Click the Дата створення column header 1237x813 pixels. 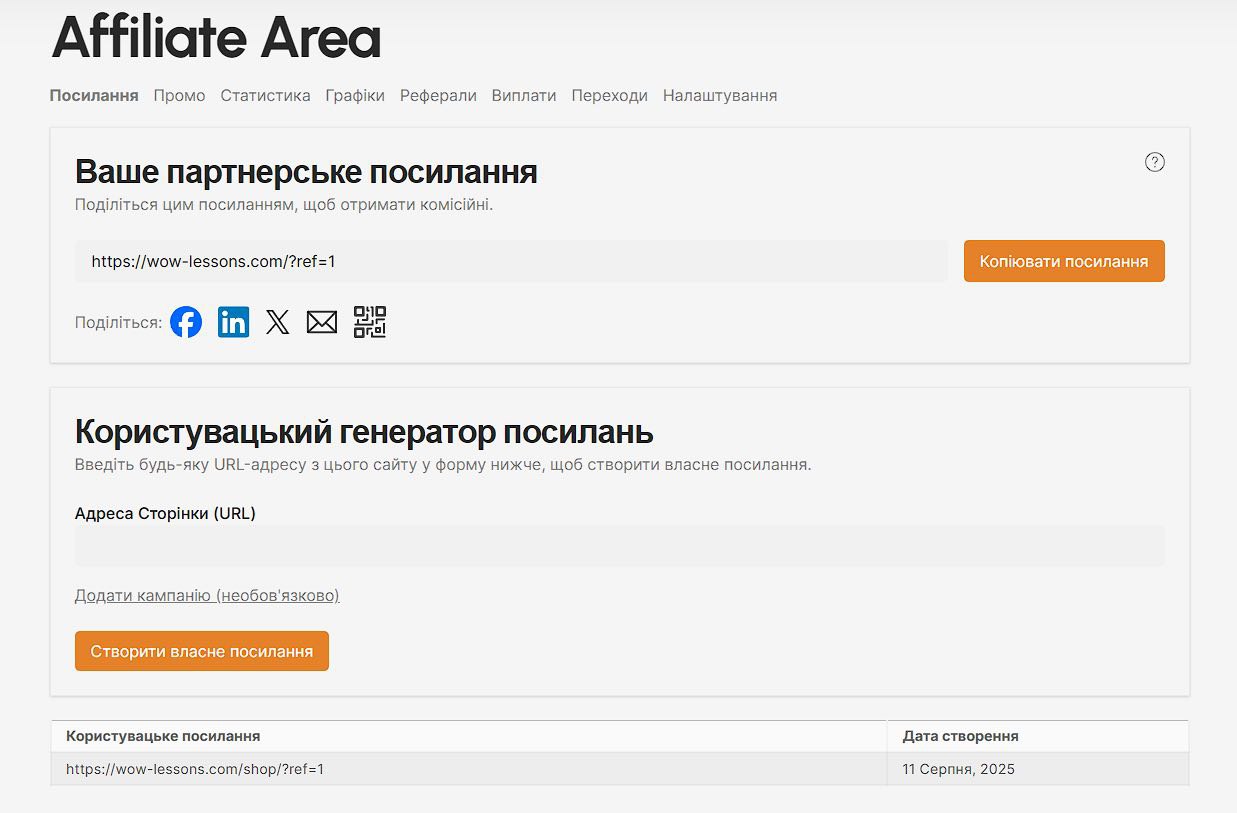tap(1038, 736)
